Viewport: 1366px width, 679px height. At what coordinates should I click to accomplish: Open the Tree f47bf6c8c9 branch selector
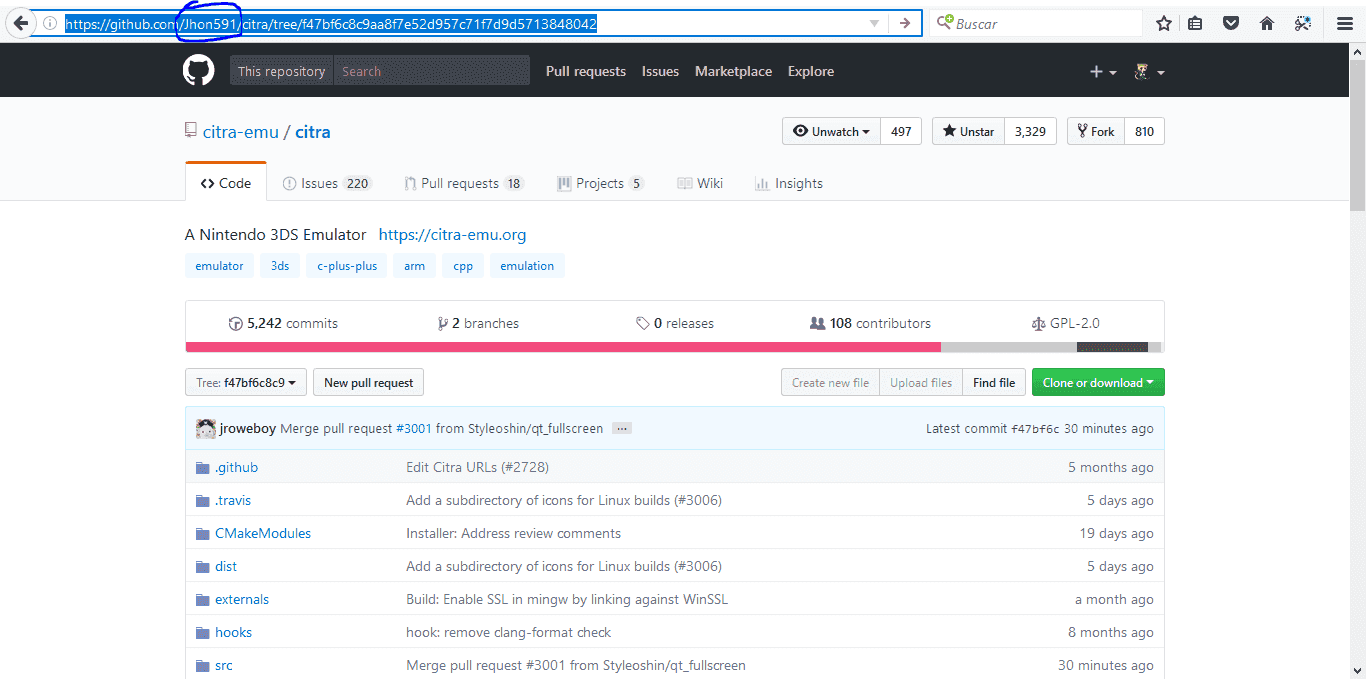(x=246, y=382)
